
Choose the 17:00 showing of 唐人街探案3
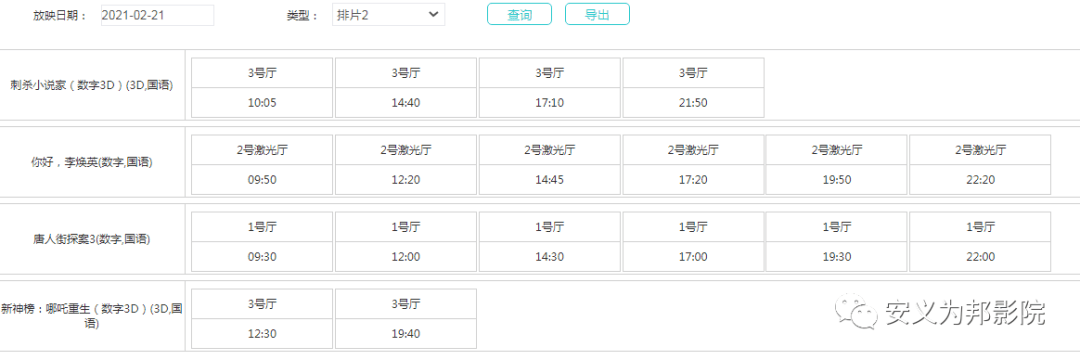(x=693, y=242)
